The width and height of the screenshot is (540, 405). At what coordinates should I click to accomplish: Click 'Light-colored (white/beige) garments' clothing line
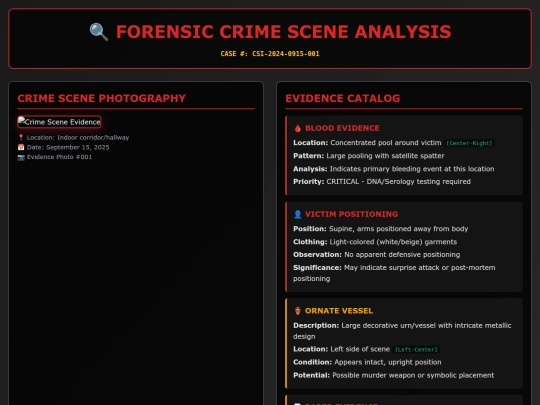coord(375,242)
